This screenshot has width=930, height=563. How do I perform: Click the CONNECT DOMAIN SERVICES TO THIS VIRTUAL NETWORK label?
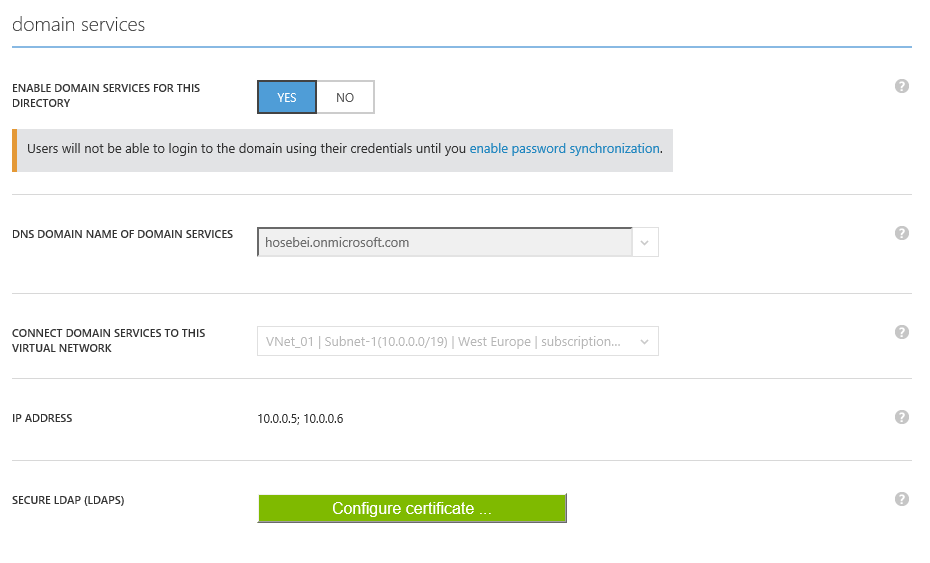click(x=109, y=341)
